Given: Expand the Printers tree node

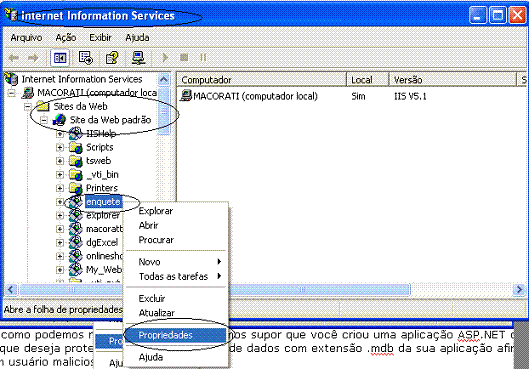Looking at the screenshot, I should [60, 188].
